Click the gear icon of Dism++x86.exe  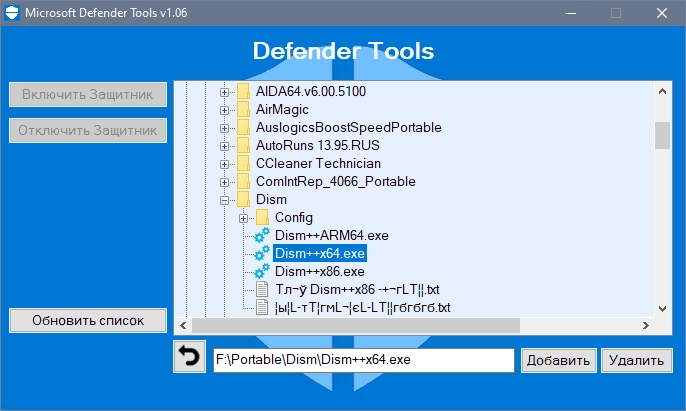(x=262, y=271)
